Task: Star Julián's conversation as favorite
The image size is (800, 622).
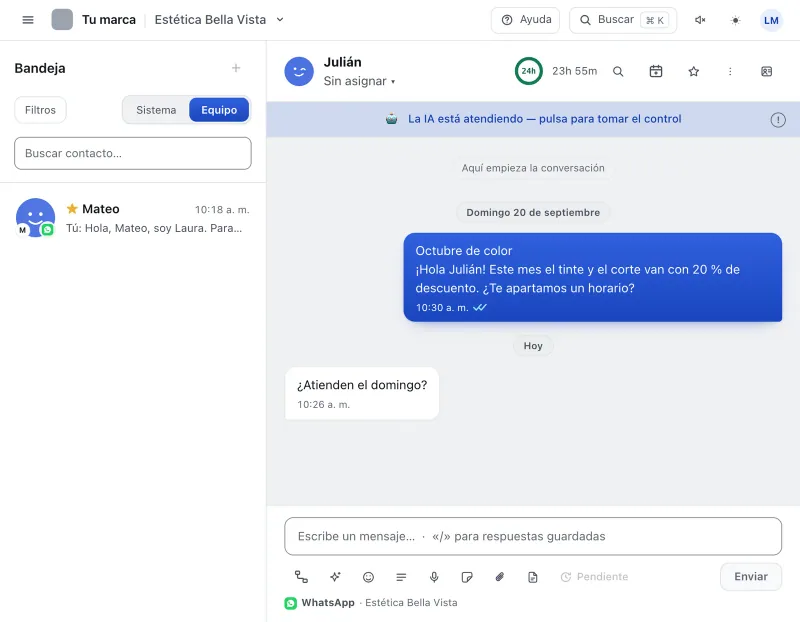Action: (693, 71)
